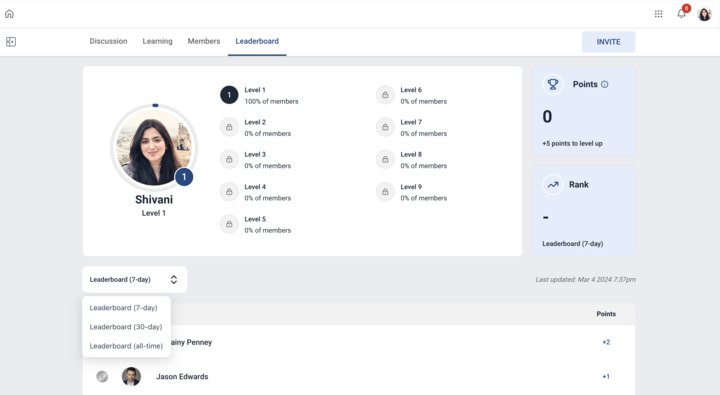Click the Level 4 lock icon
This screenshot has width=720, height=395.
pyautogui.click(x=229, y=192)
